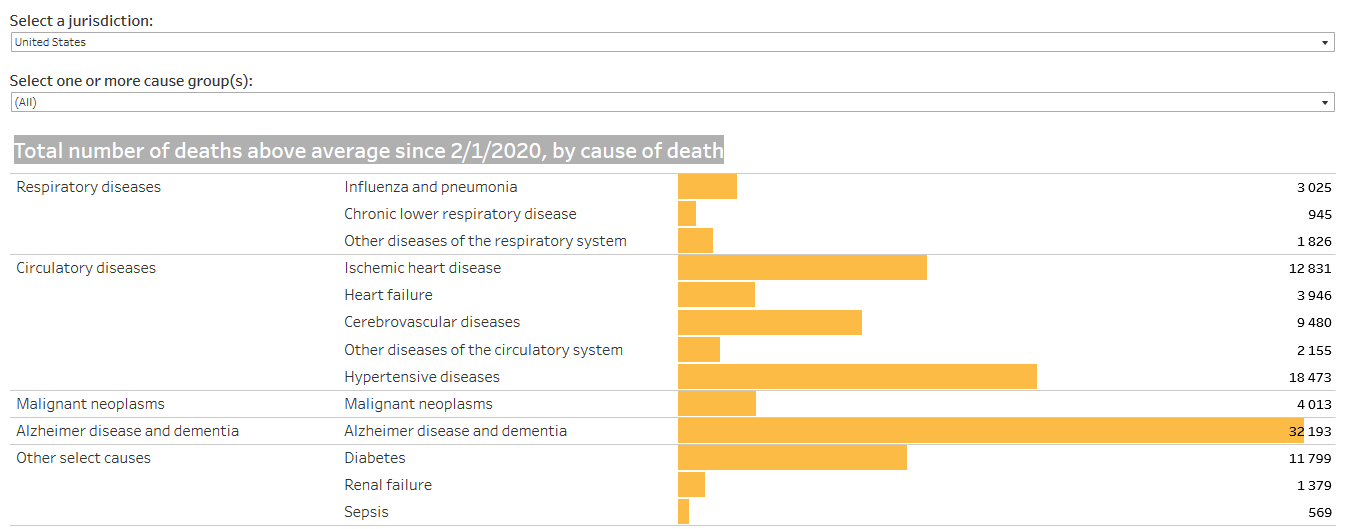Click the Diabetes bar
The width and height of the screenshot is (1354, 529).
792,458
